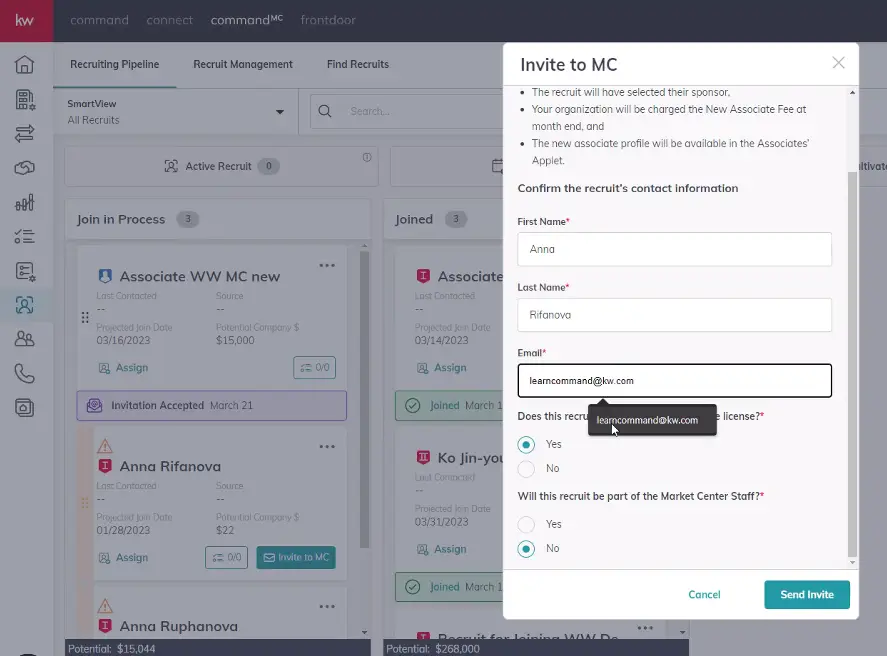Close the Invite to MC dialog
887x656 pixels.
(x=838, y=63)
